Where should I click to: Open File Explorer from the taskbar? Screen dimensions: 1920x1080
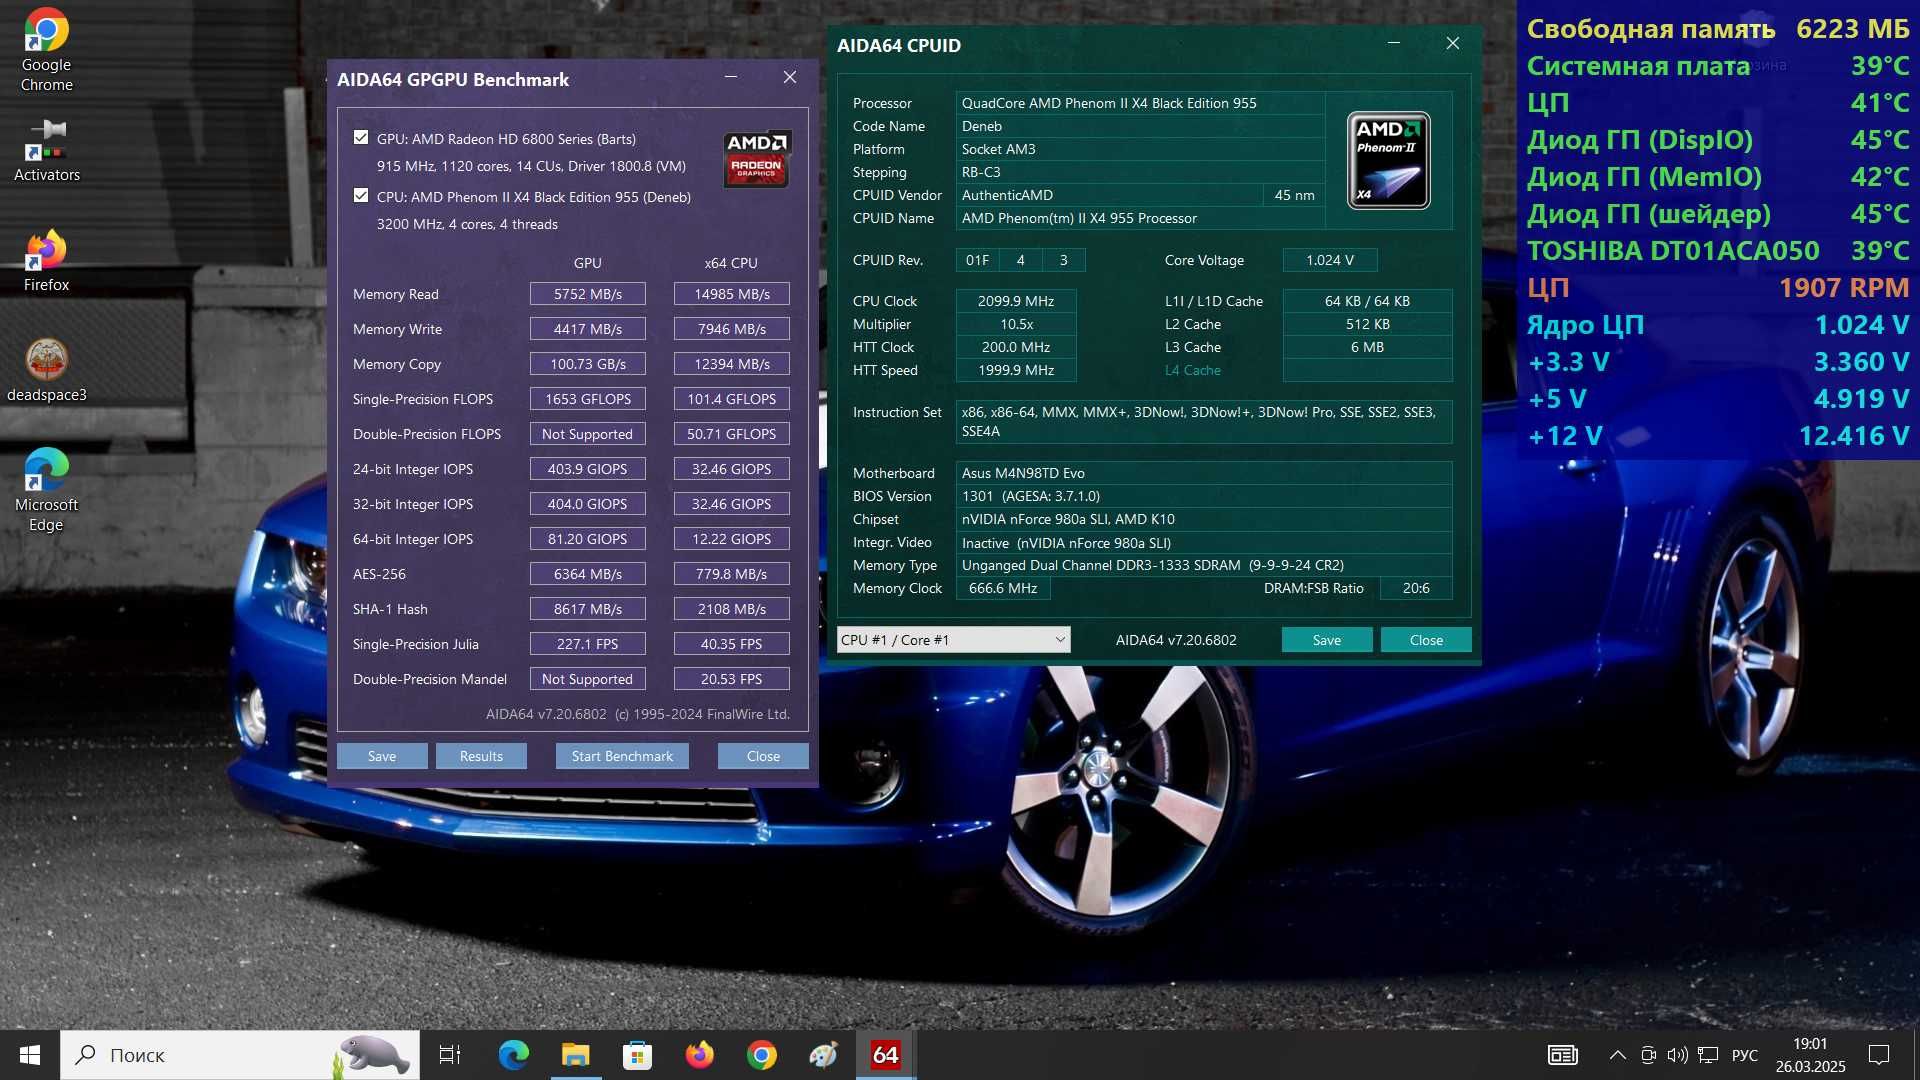(x=575, y=1055)
